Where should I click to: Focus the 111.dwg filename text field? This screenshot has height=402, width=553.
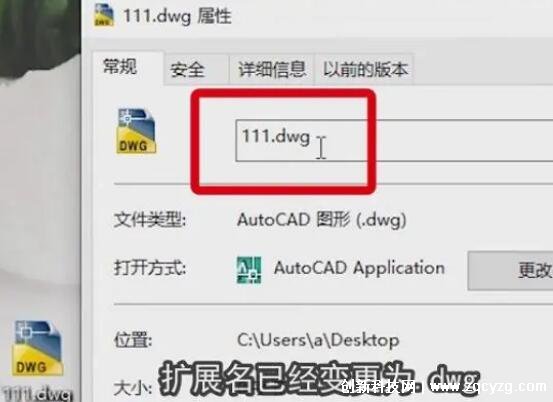point(394,141)
